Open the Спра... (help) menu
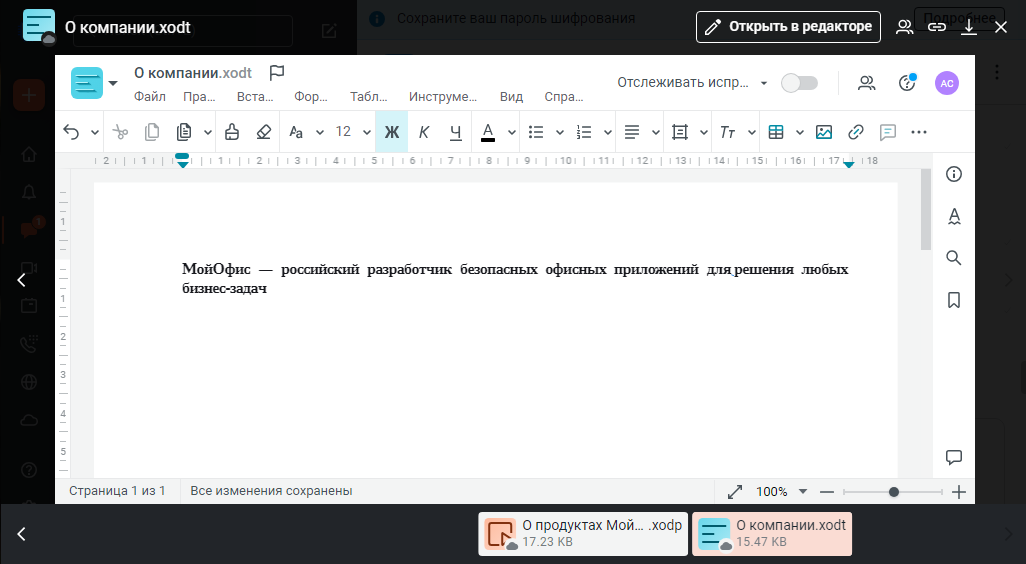The width and height of the screenshot is (1026, 564). click(564, 97)
